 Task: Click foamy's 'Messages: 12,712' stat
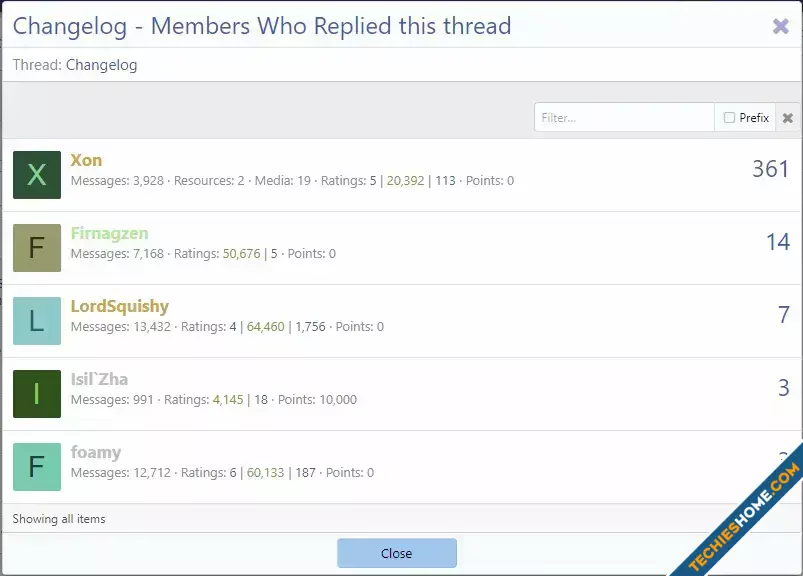click(x=121, y=473)
